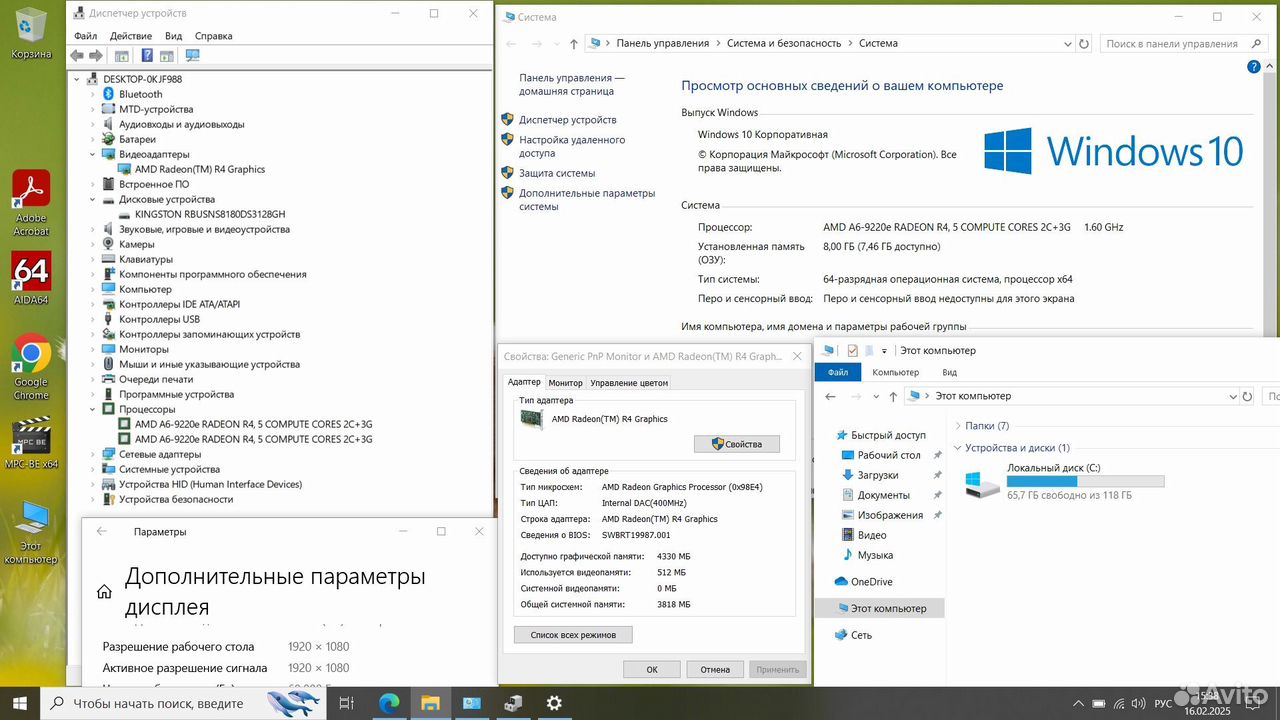Collapse the Видеоадаптеры node
1280x720 pixels.
(x=92, y=154)
